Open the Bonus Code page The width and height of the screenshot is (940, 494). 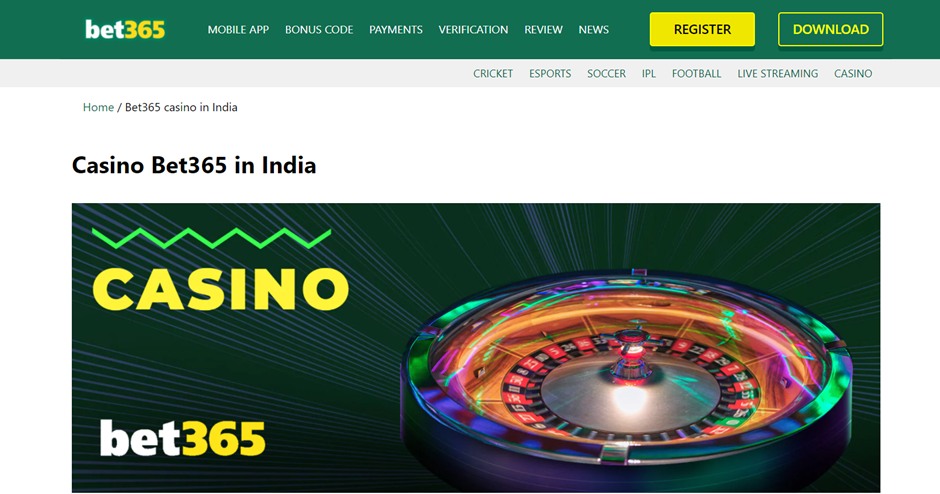click(319, 29)
